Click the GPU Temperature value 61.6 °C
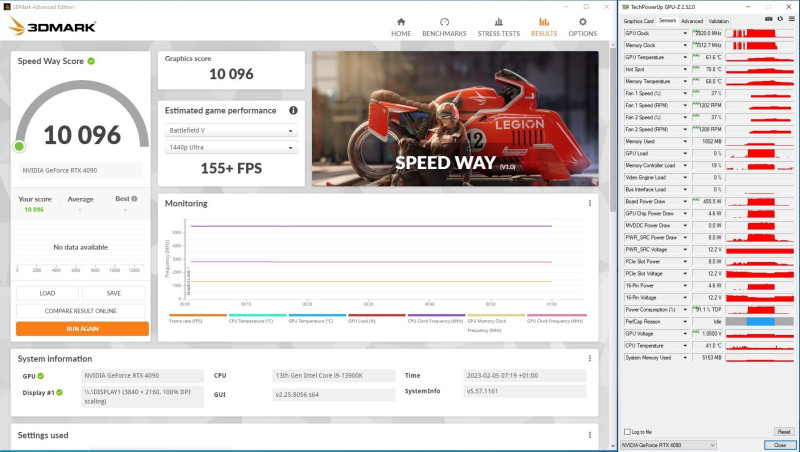This screenshot has width=800, height=452. point(713,58)
